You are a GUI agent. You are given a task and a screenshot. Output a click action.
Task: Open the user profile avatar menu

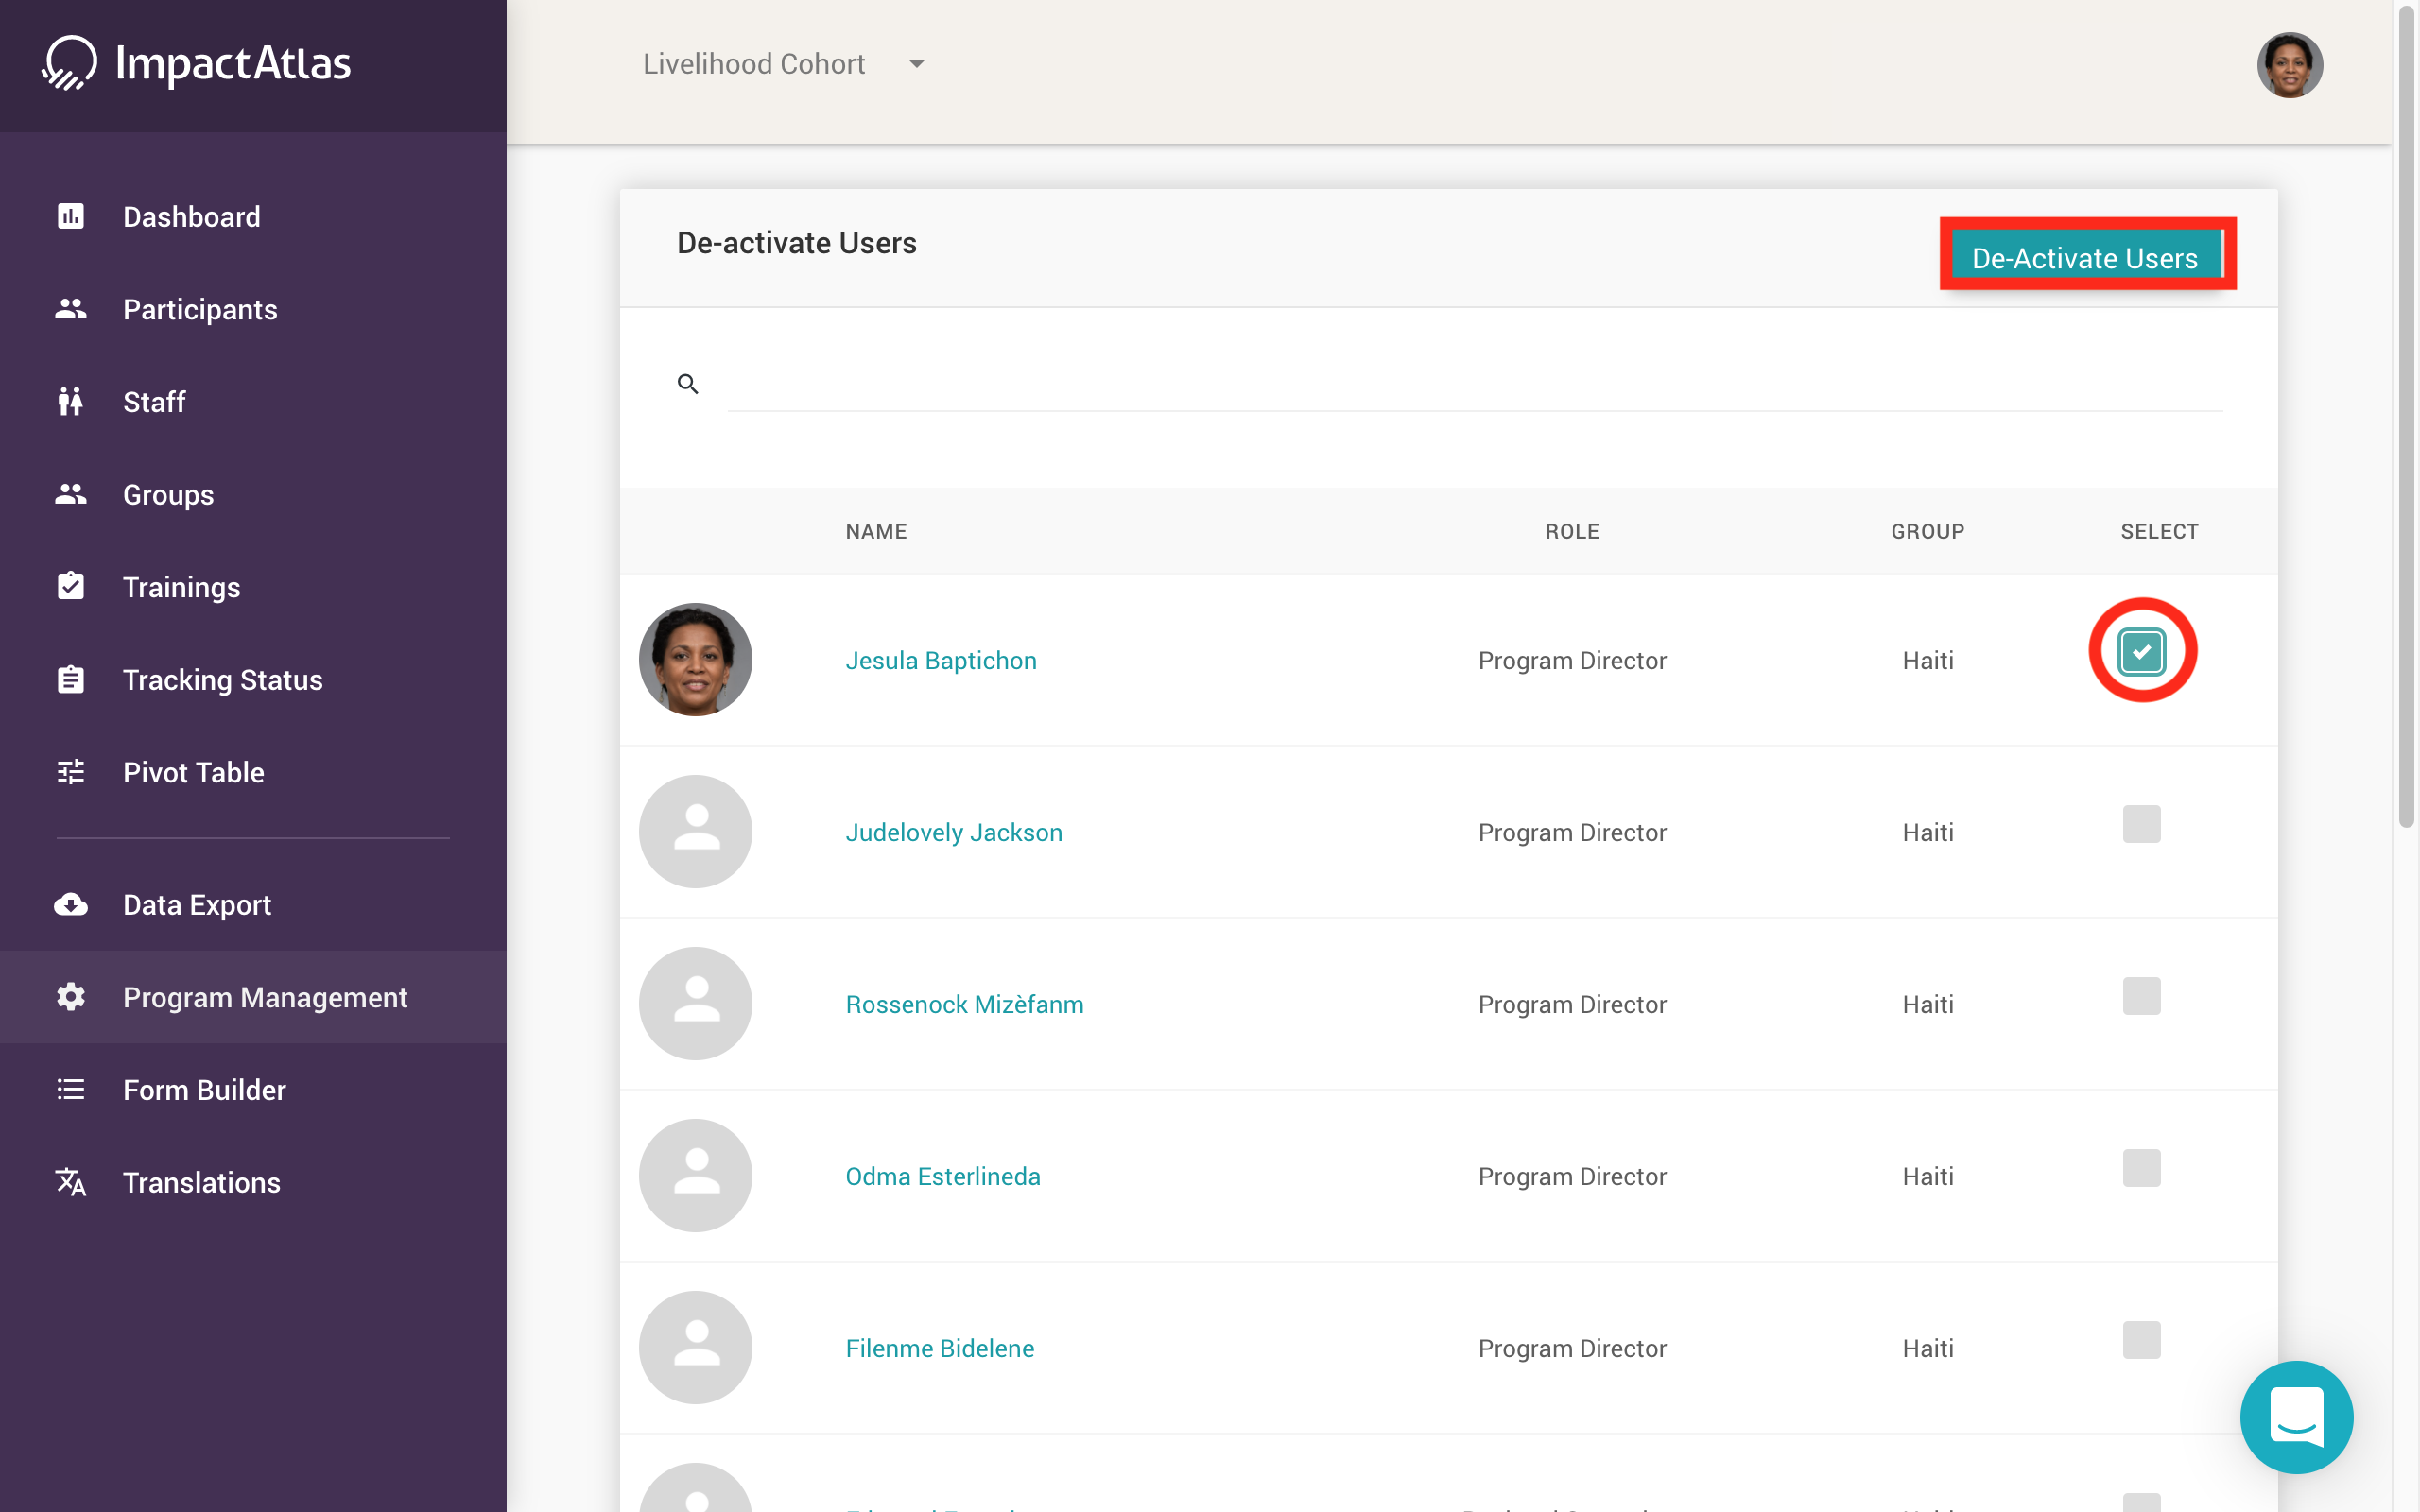[x=2289, y=65]
